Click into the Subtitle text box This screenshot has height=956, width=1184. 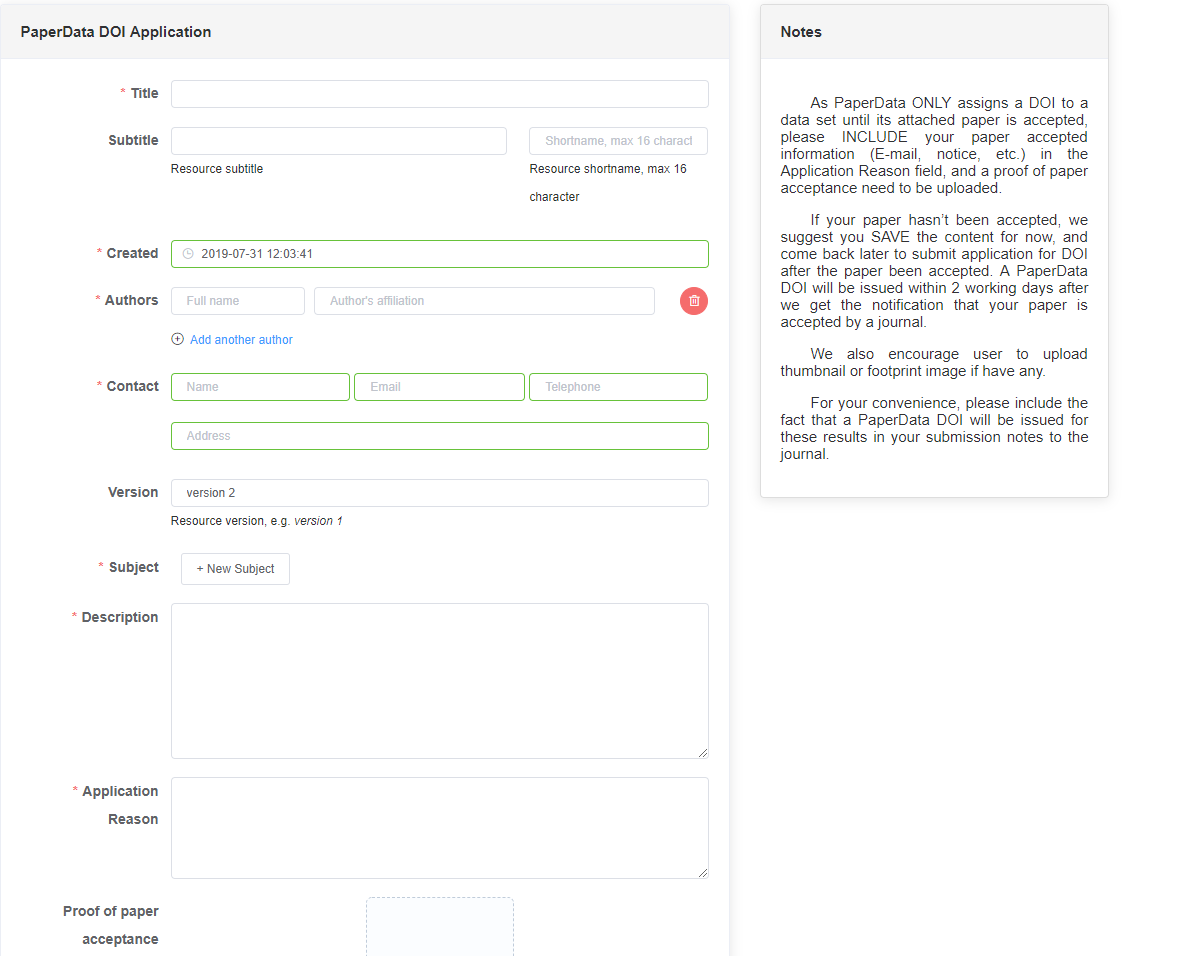coord(338,141)
